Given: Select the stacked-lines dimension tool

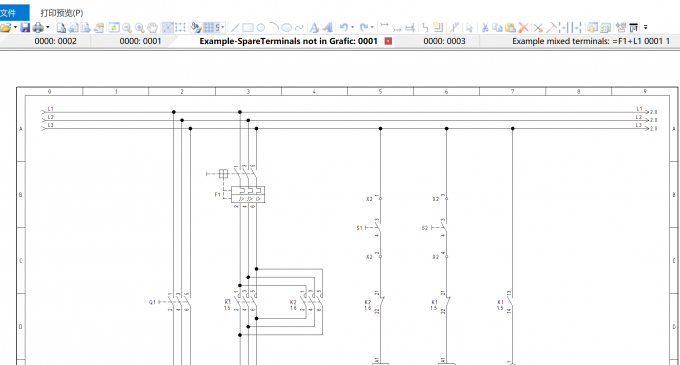Looking at the screenshot, I should click(x=410, y=28).
